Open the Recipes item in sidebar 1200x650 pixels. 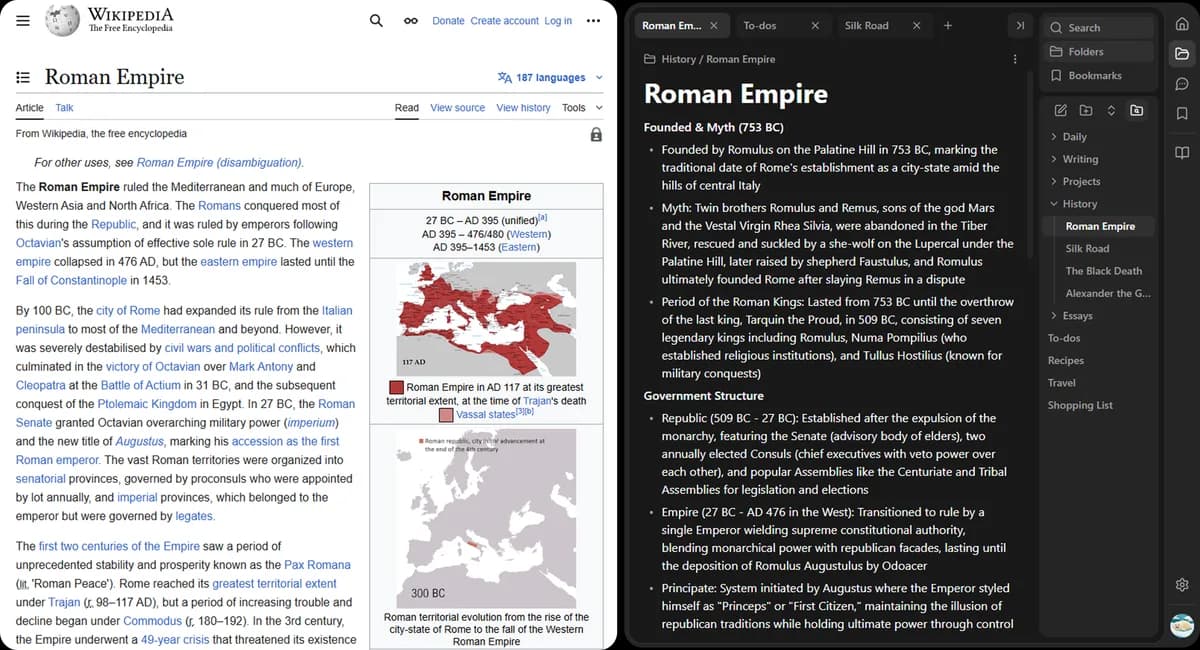point(1066,361)
